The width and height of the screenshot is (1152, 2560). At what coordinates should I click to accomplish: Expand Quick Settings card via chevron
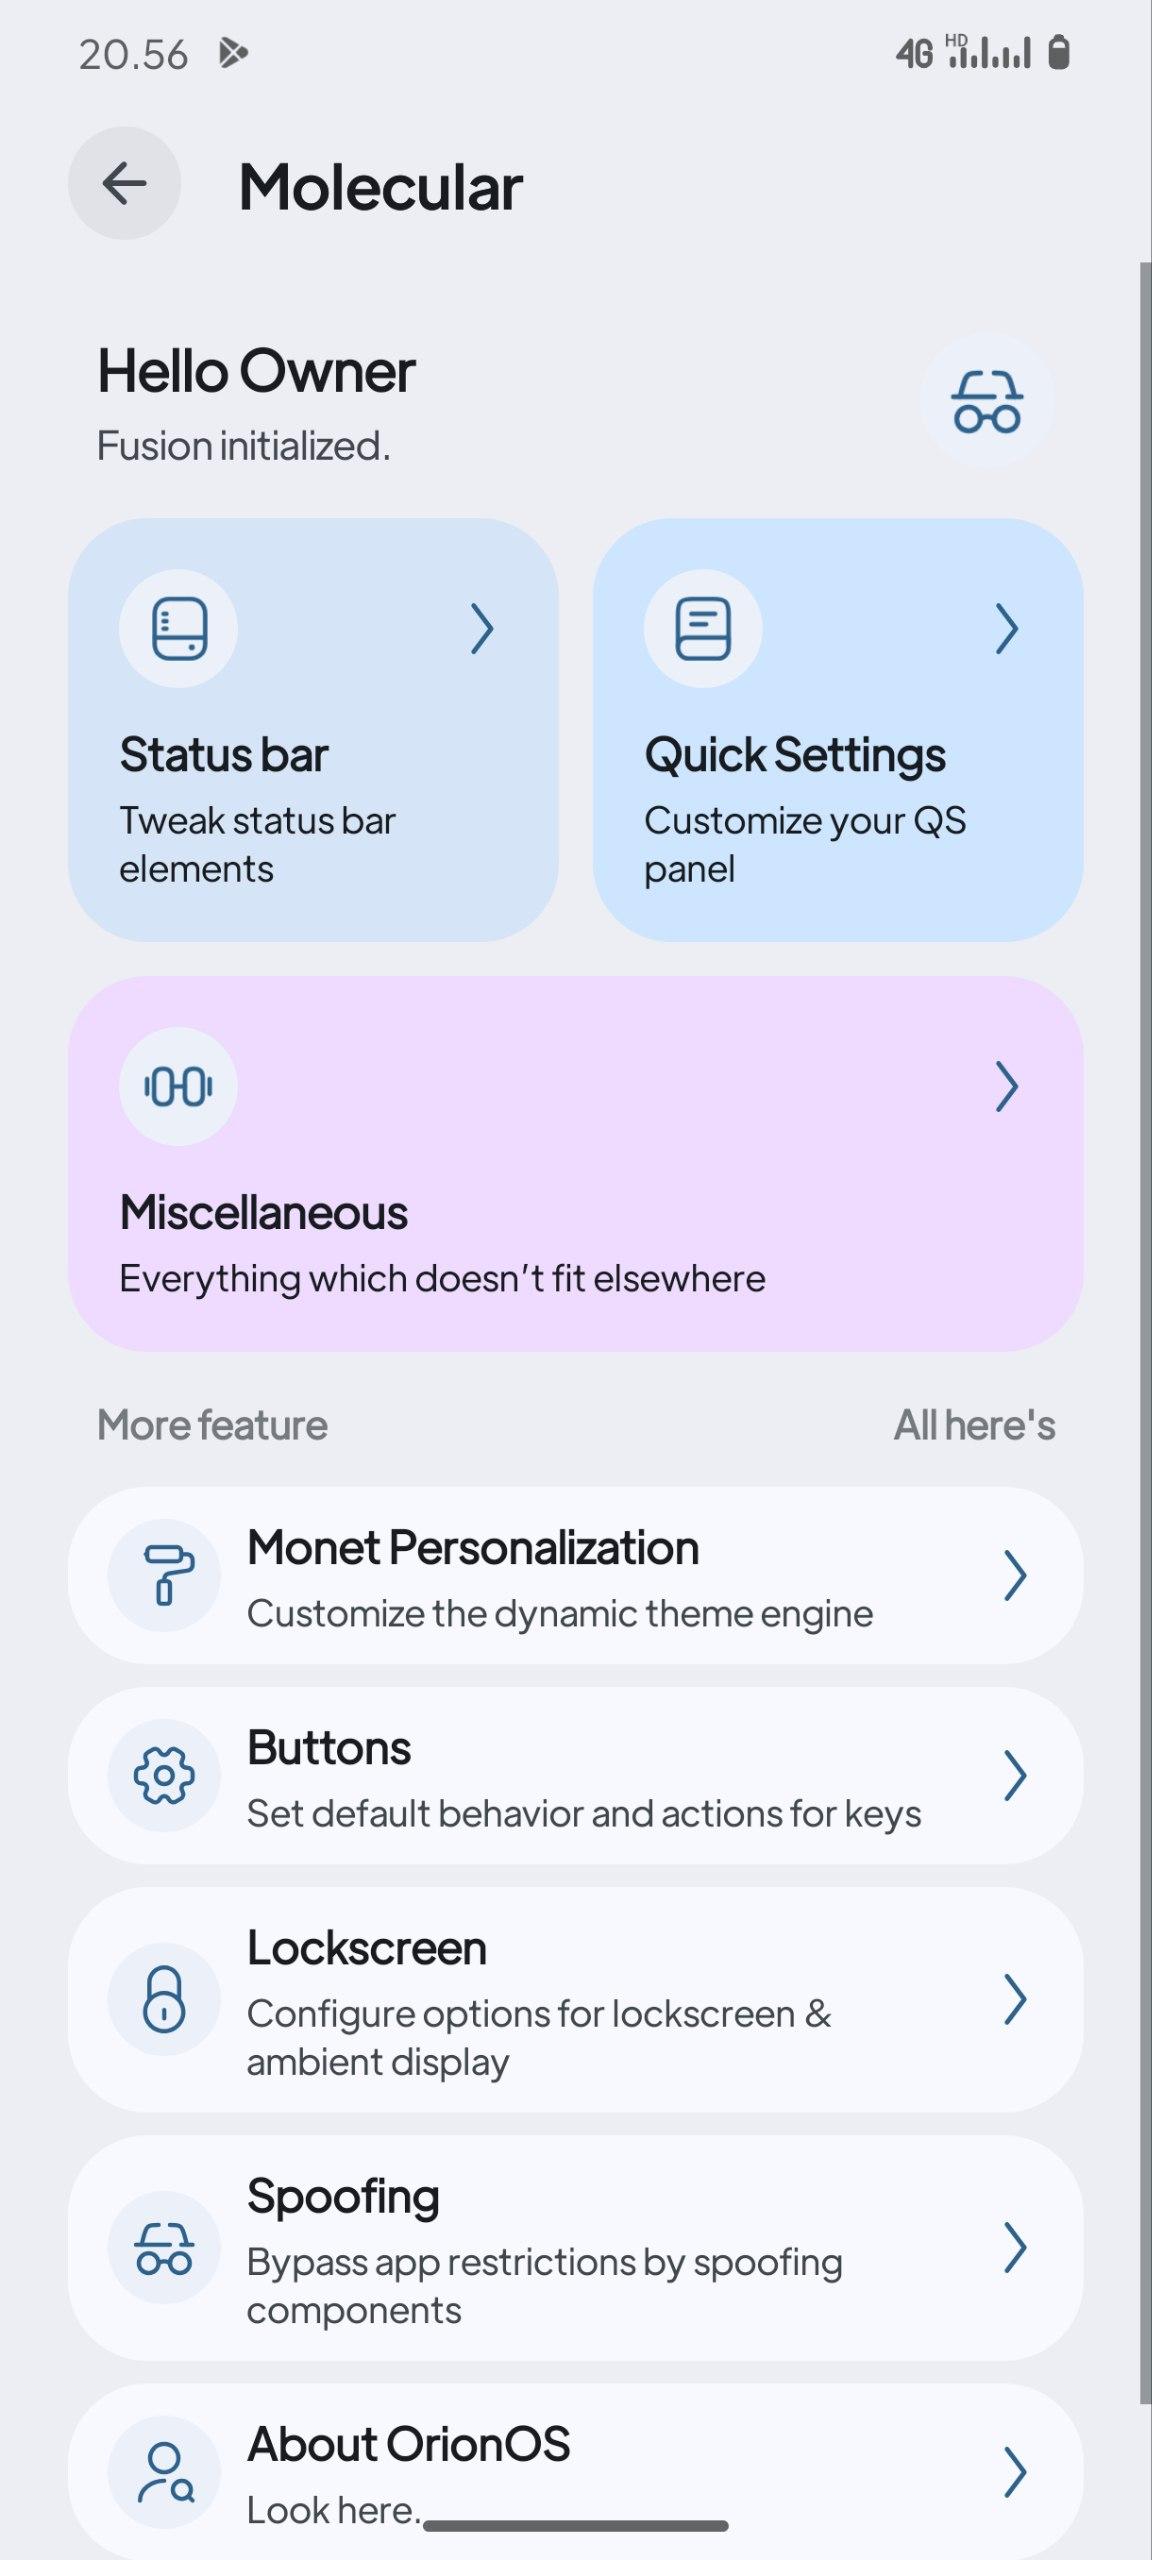pos(1008,629)
